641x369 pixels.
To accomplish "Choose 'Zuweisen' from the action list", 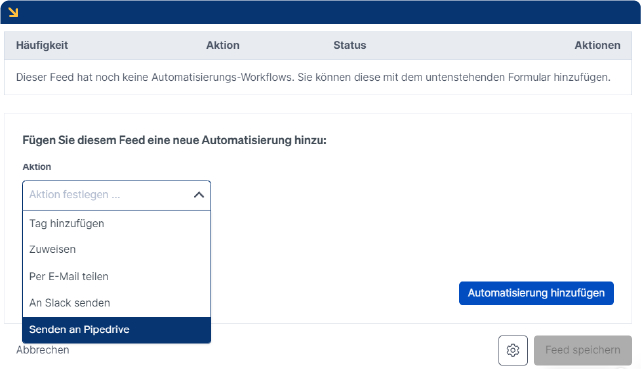I will 117,249.
